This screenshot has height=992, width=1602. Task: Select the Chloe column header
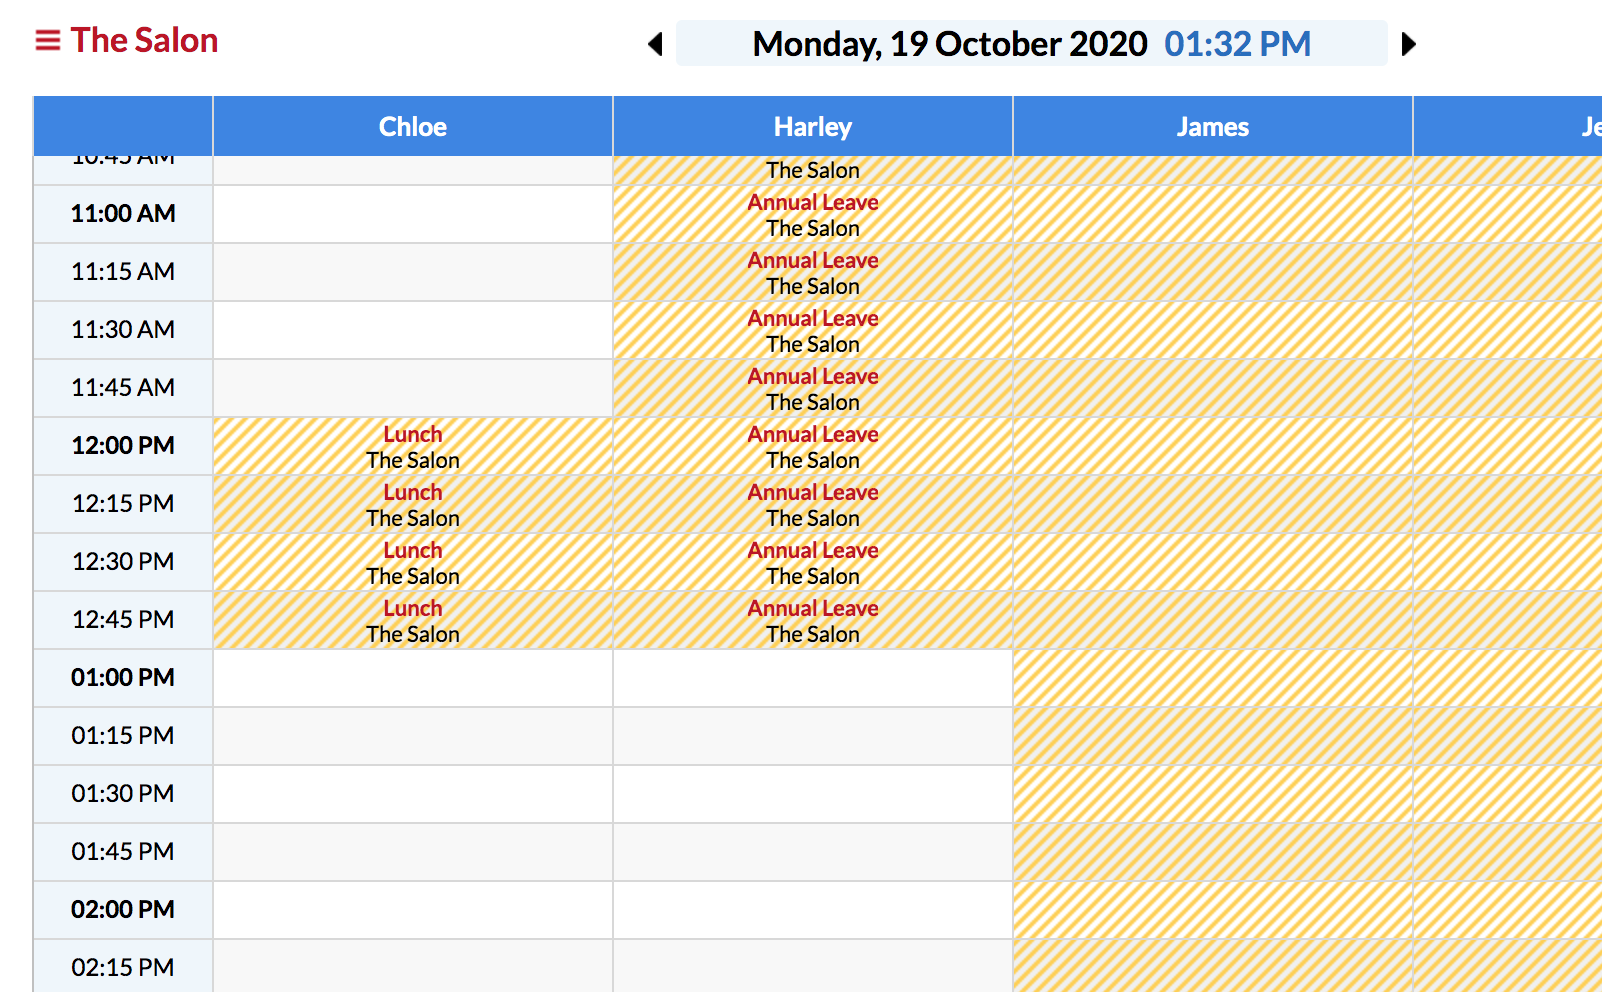coord(413,126)
